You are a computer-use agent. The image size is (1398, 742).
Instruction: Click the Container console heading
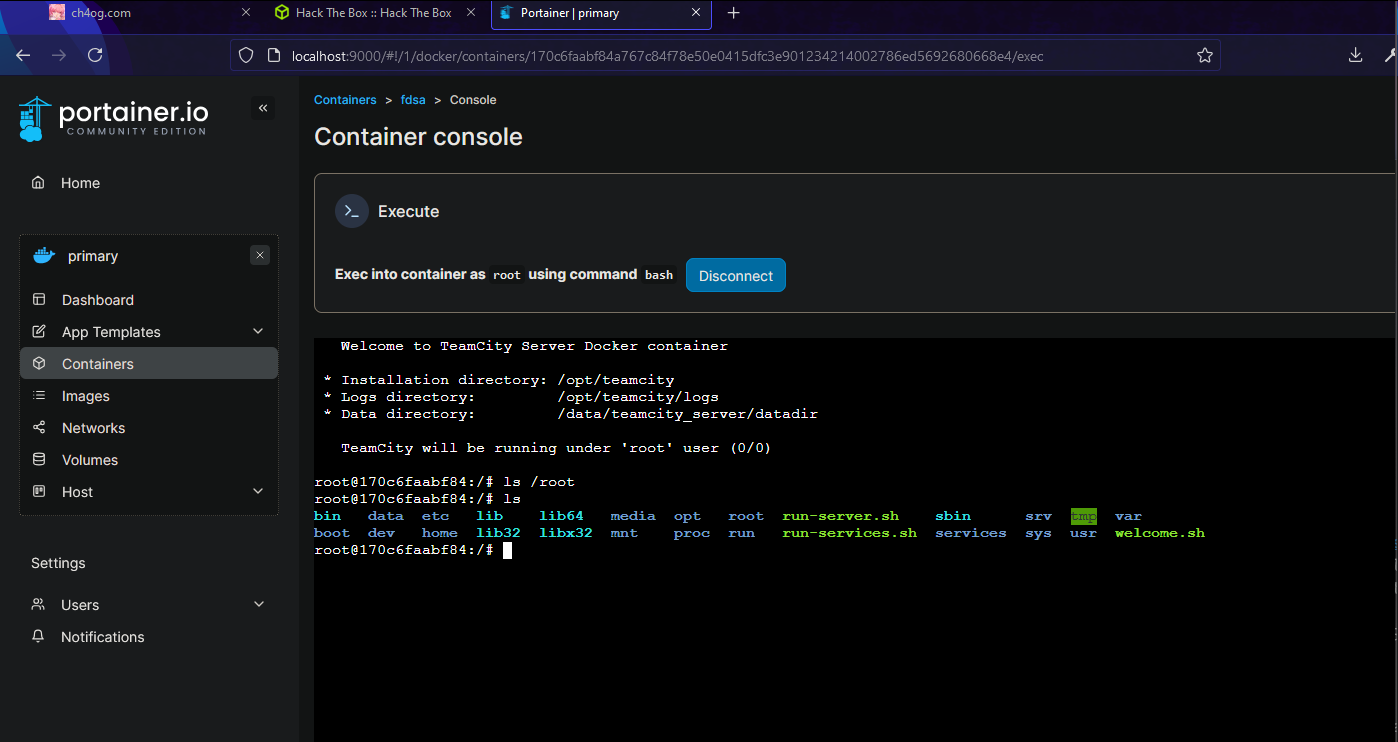(x=418, y=137)
